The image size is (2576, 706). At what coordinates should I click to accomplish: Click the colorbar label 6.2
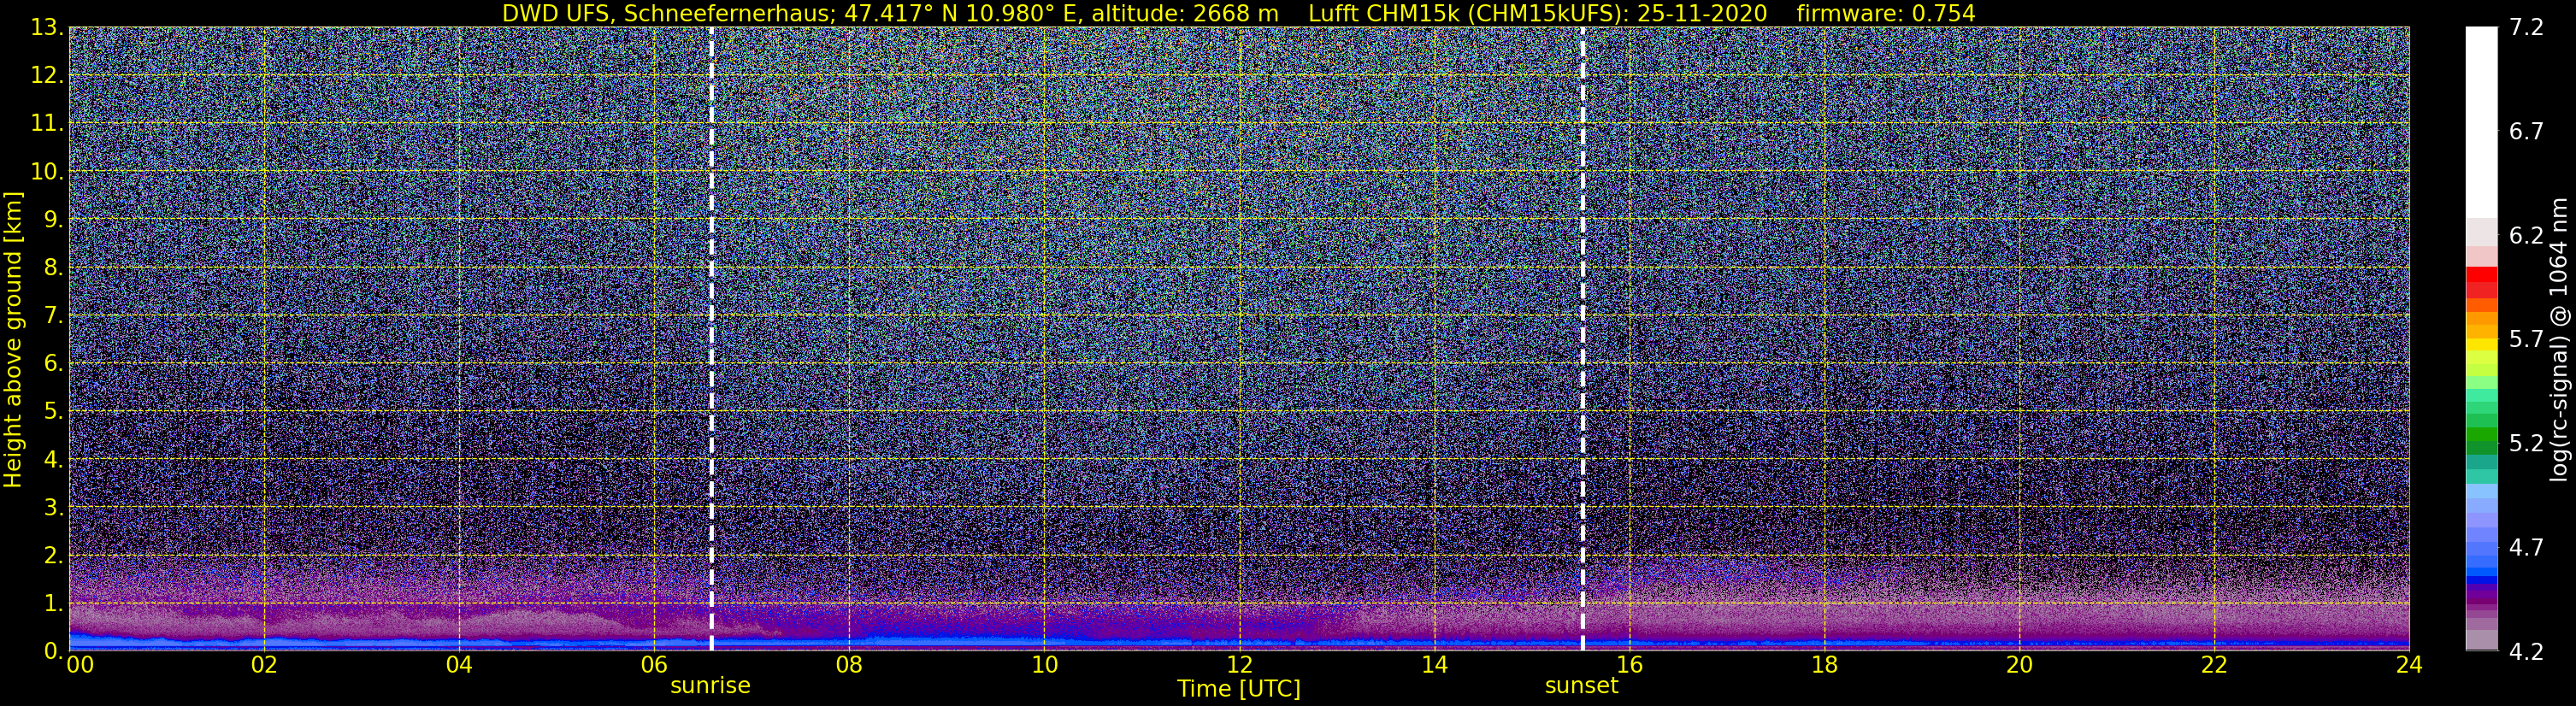2526,236
